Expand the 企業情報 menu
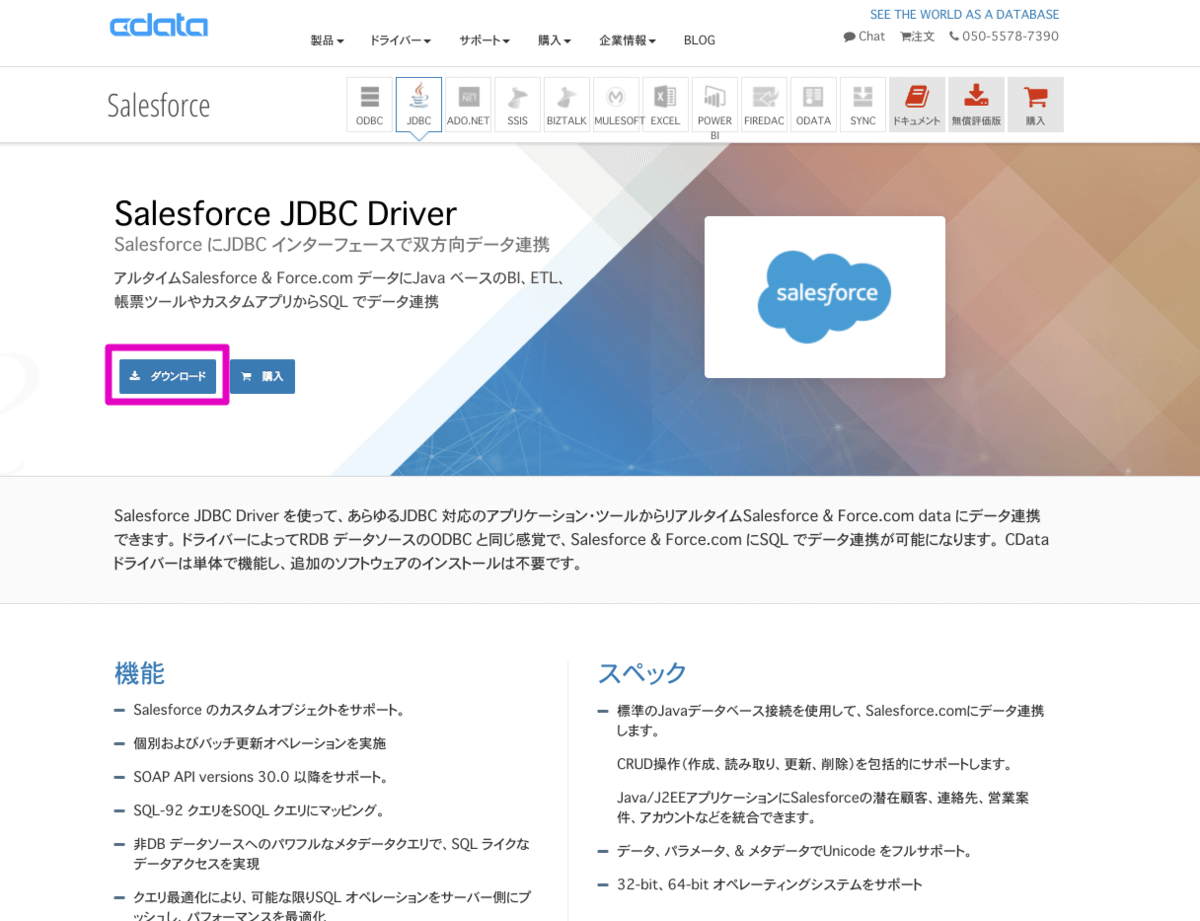 click(627, 40)
